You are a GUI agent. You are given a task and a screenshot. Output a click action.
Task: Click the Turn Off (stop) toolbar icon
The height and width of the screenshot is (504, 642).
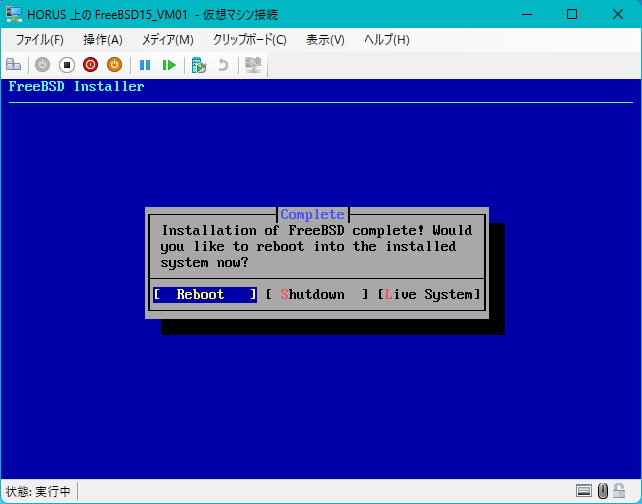coord(67,65)
